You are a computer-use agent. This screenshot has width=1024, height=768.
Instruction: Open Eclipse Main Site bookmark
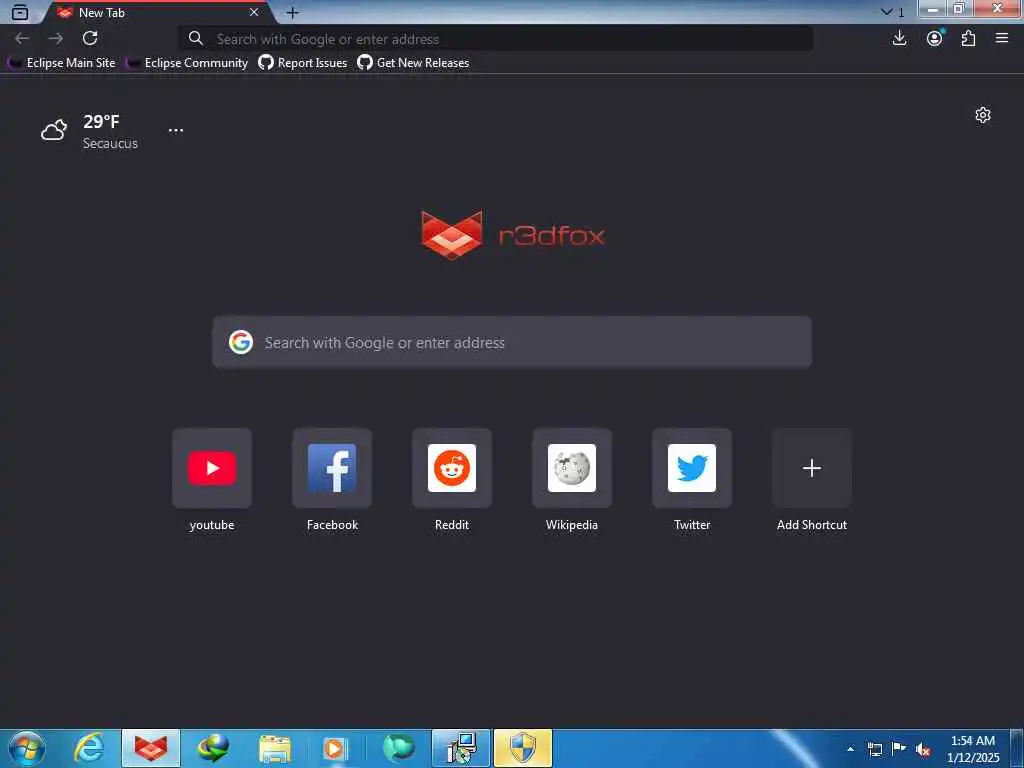62,63
